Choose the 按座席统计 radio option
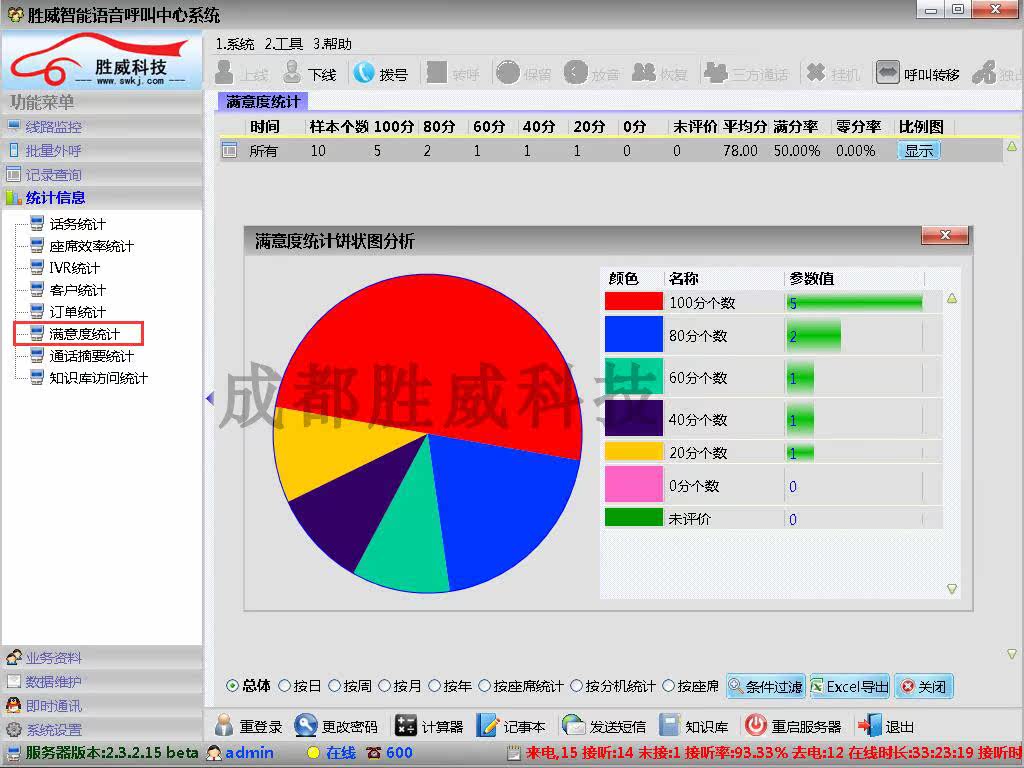 click(485, 686)
